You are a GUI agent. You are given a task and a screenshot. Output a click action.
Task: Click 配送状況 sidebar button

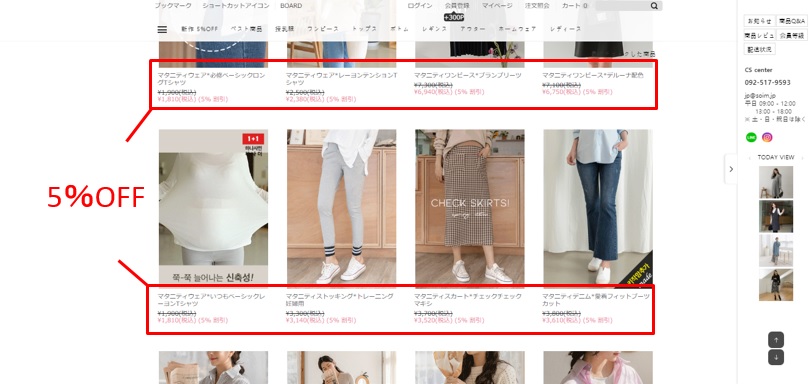(x=759, y=49)
